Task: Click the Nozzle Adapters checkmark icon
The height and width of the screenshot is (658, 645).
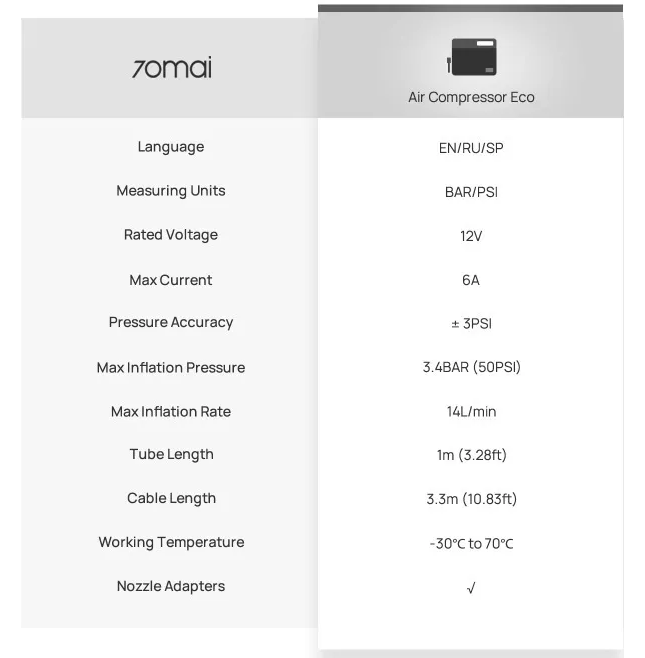Action: point(471,588)
